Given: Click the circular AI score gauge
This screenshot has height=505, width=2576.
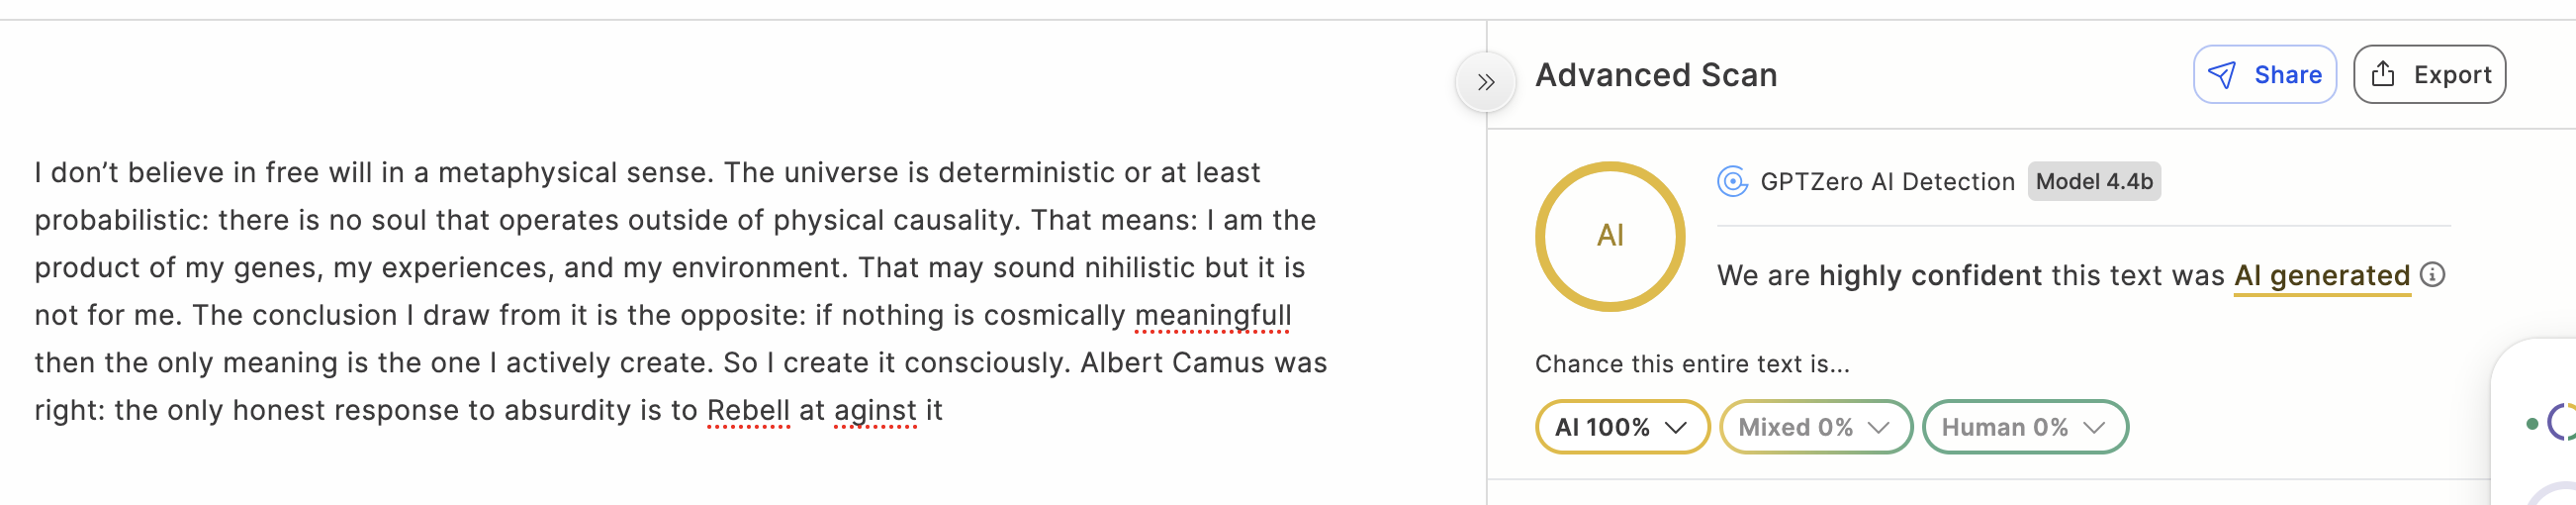Looking at the screenshot, I should click(1610, 236).
